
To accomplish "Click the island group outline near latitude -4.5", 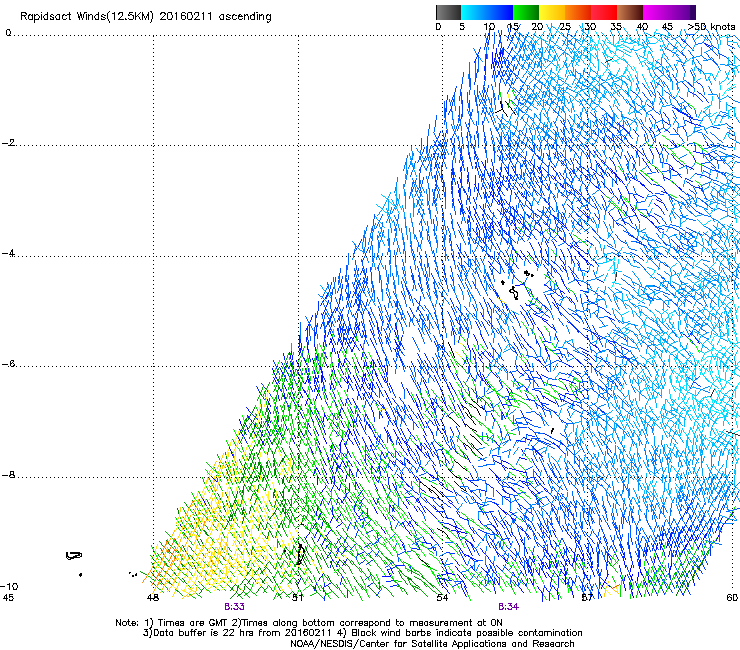I will pyautogui.click(x=517, y=285).
